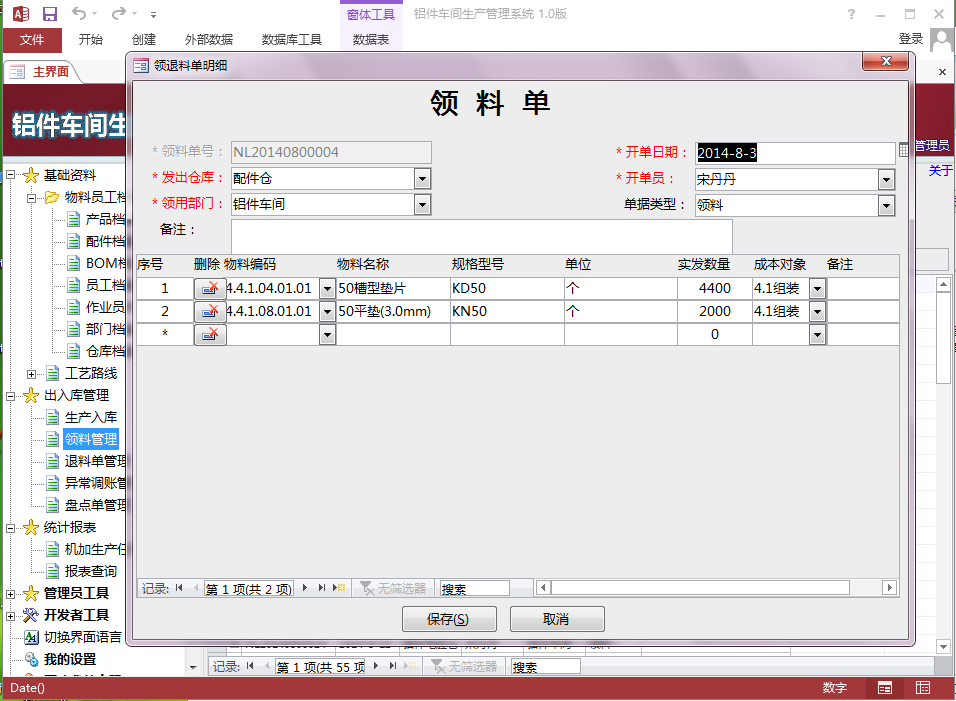This screenshot has height=701, width=956.
Task: Select 生产入库 in the tree
Action: [x=91, y=418]
